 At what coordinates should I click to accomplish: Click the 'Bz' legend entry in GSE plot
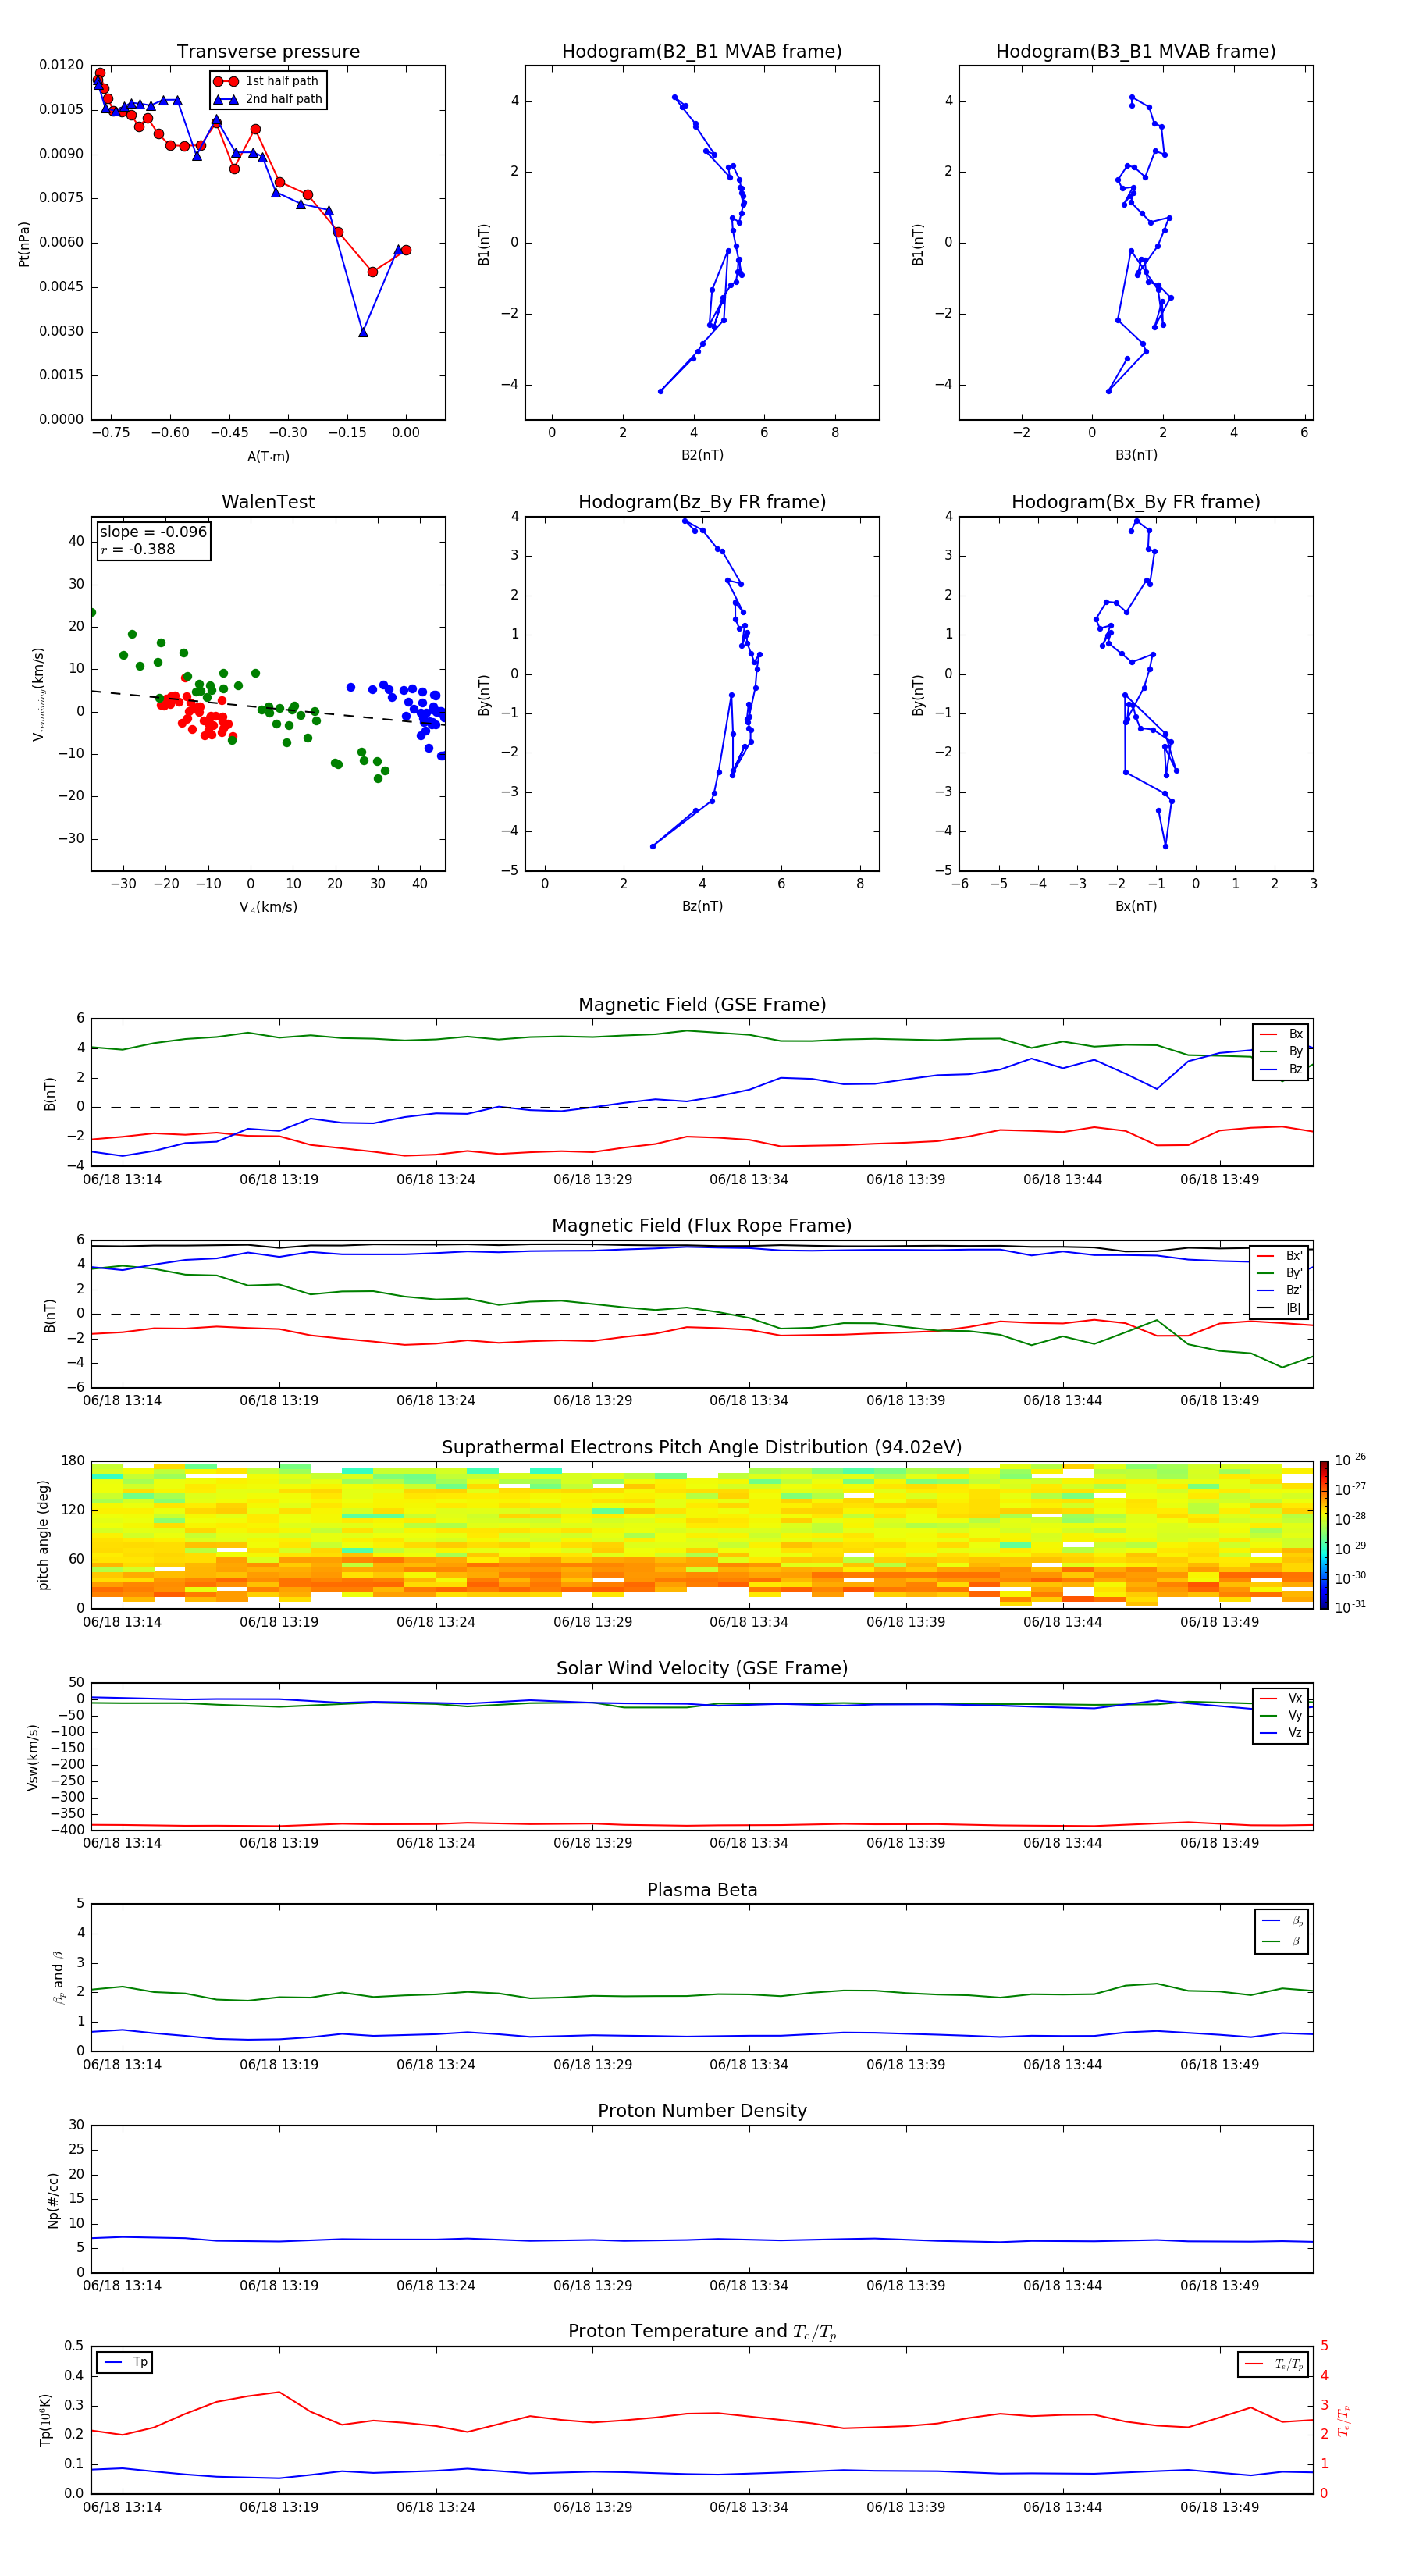tap(1281, 1069)
